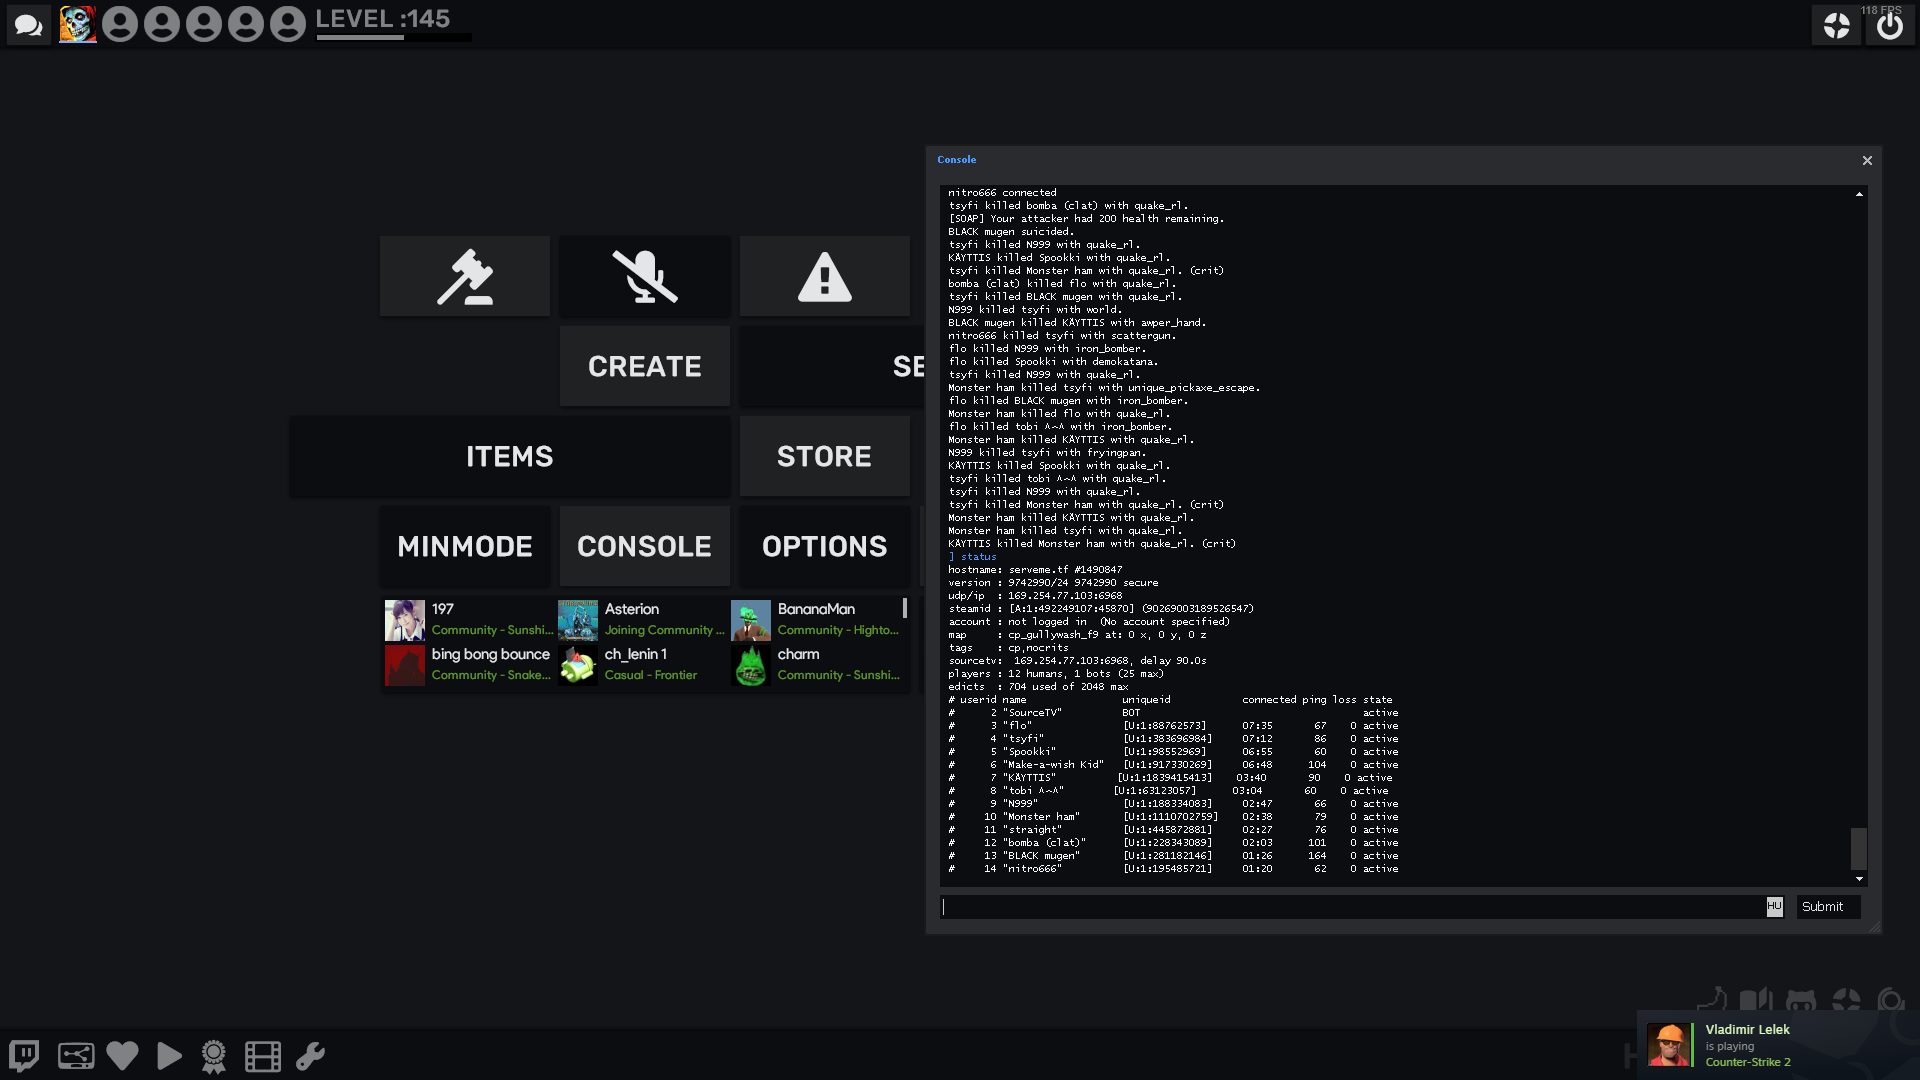
Task: Open the ITEMS menu
Action: [509, 457]
